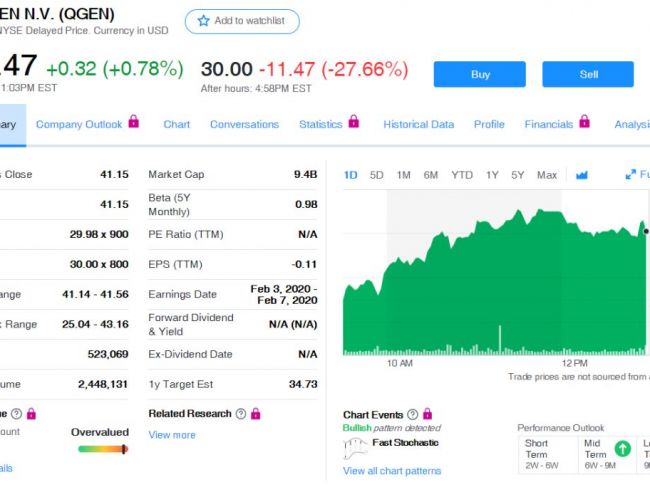
Task: Click Add to watchlist button
Action: pos(242,21)
